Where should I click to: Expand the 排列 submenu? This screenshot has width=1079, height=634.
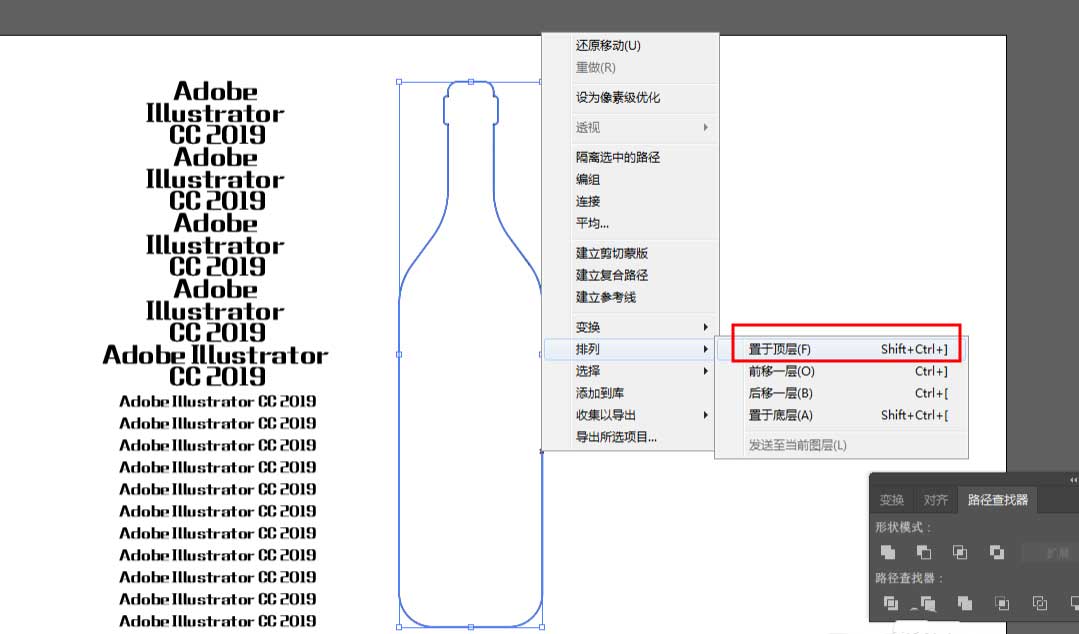click(x=630, y=349)
